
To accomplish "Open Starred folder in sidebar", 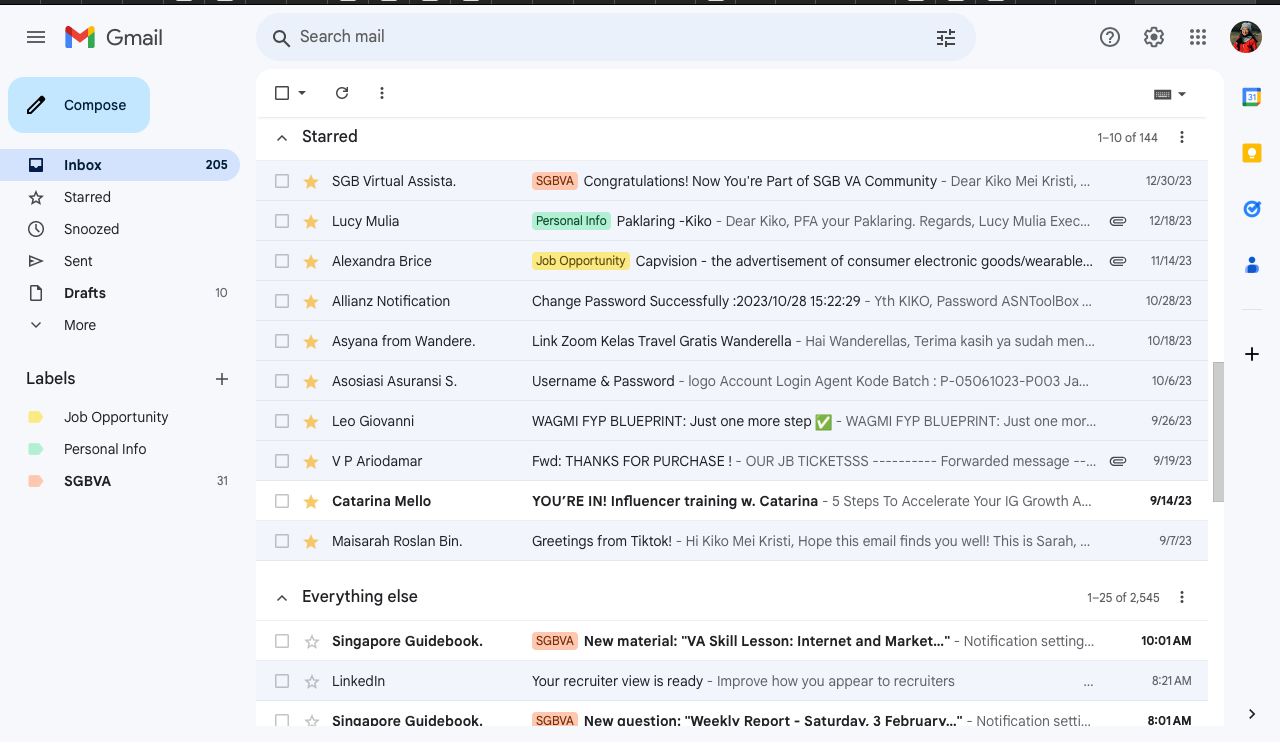I will pos(120,197).
